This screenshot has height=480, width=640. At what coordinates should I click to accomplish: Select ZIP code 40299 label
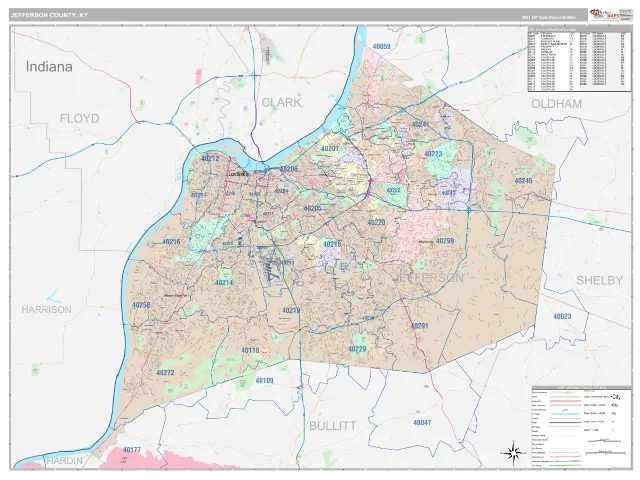coord(445,241)
